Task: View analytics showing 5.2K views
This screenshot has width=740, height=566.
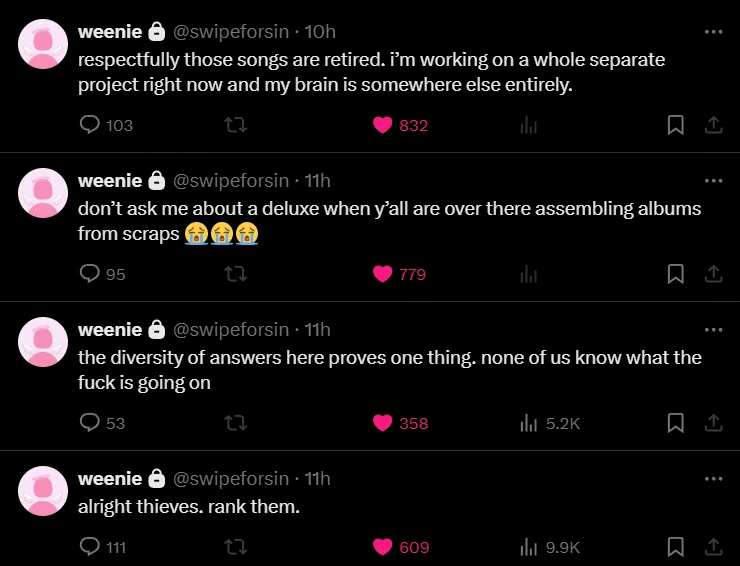Action: [x=550, y=423]
